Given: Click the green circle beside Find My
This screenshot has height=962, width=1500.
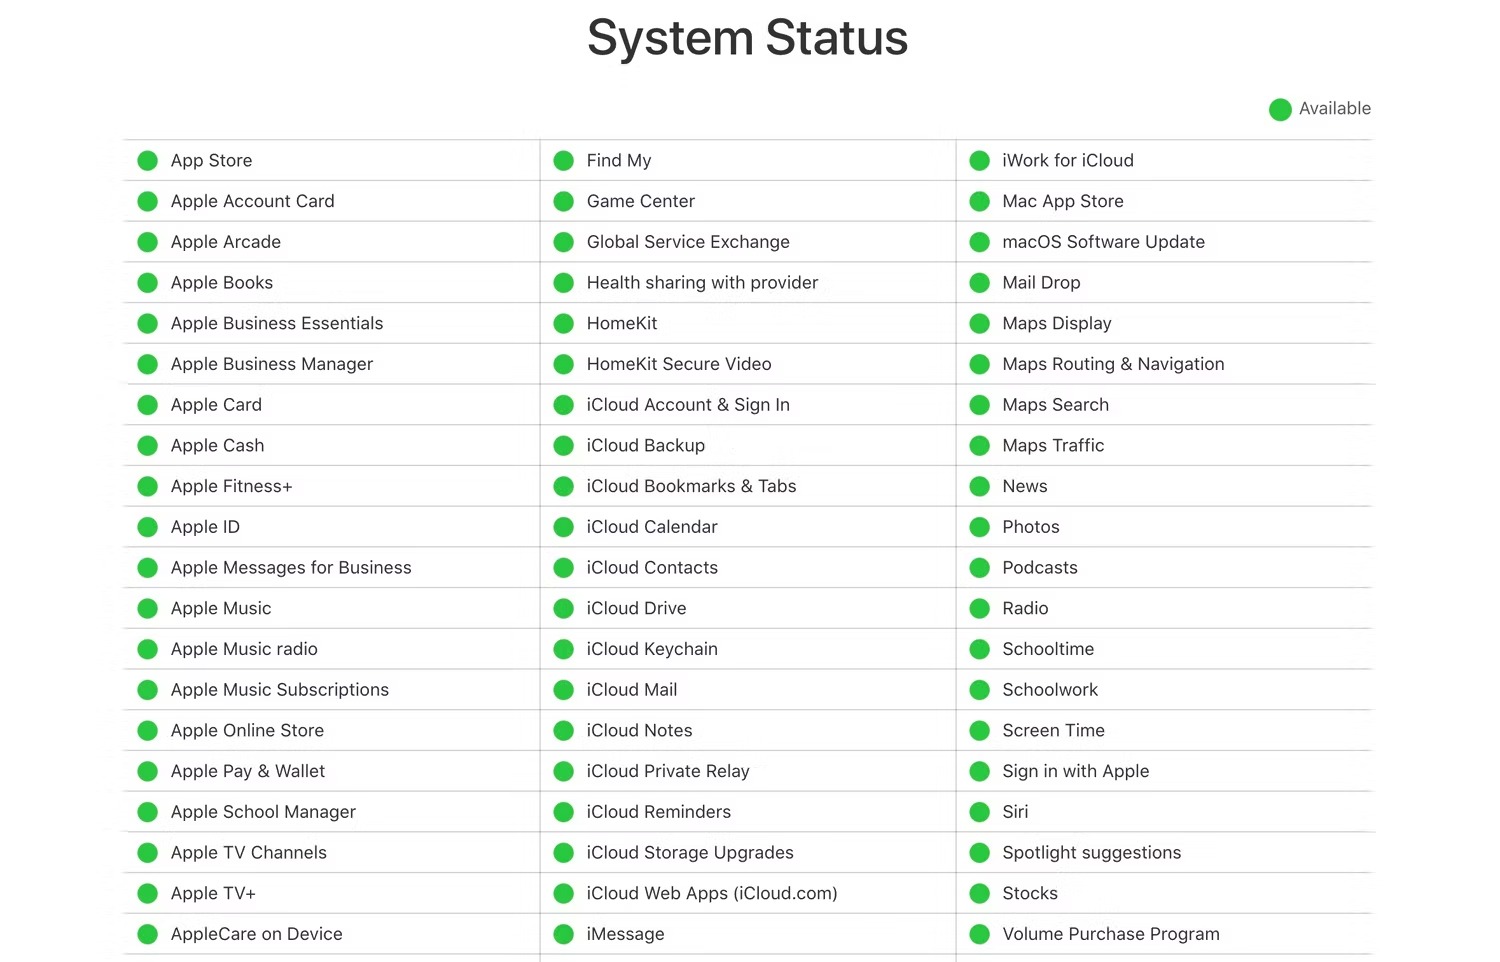Looking at the screenshot, I should 564,161.
